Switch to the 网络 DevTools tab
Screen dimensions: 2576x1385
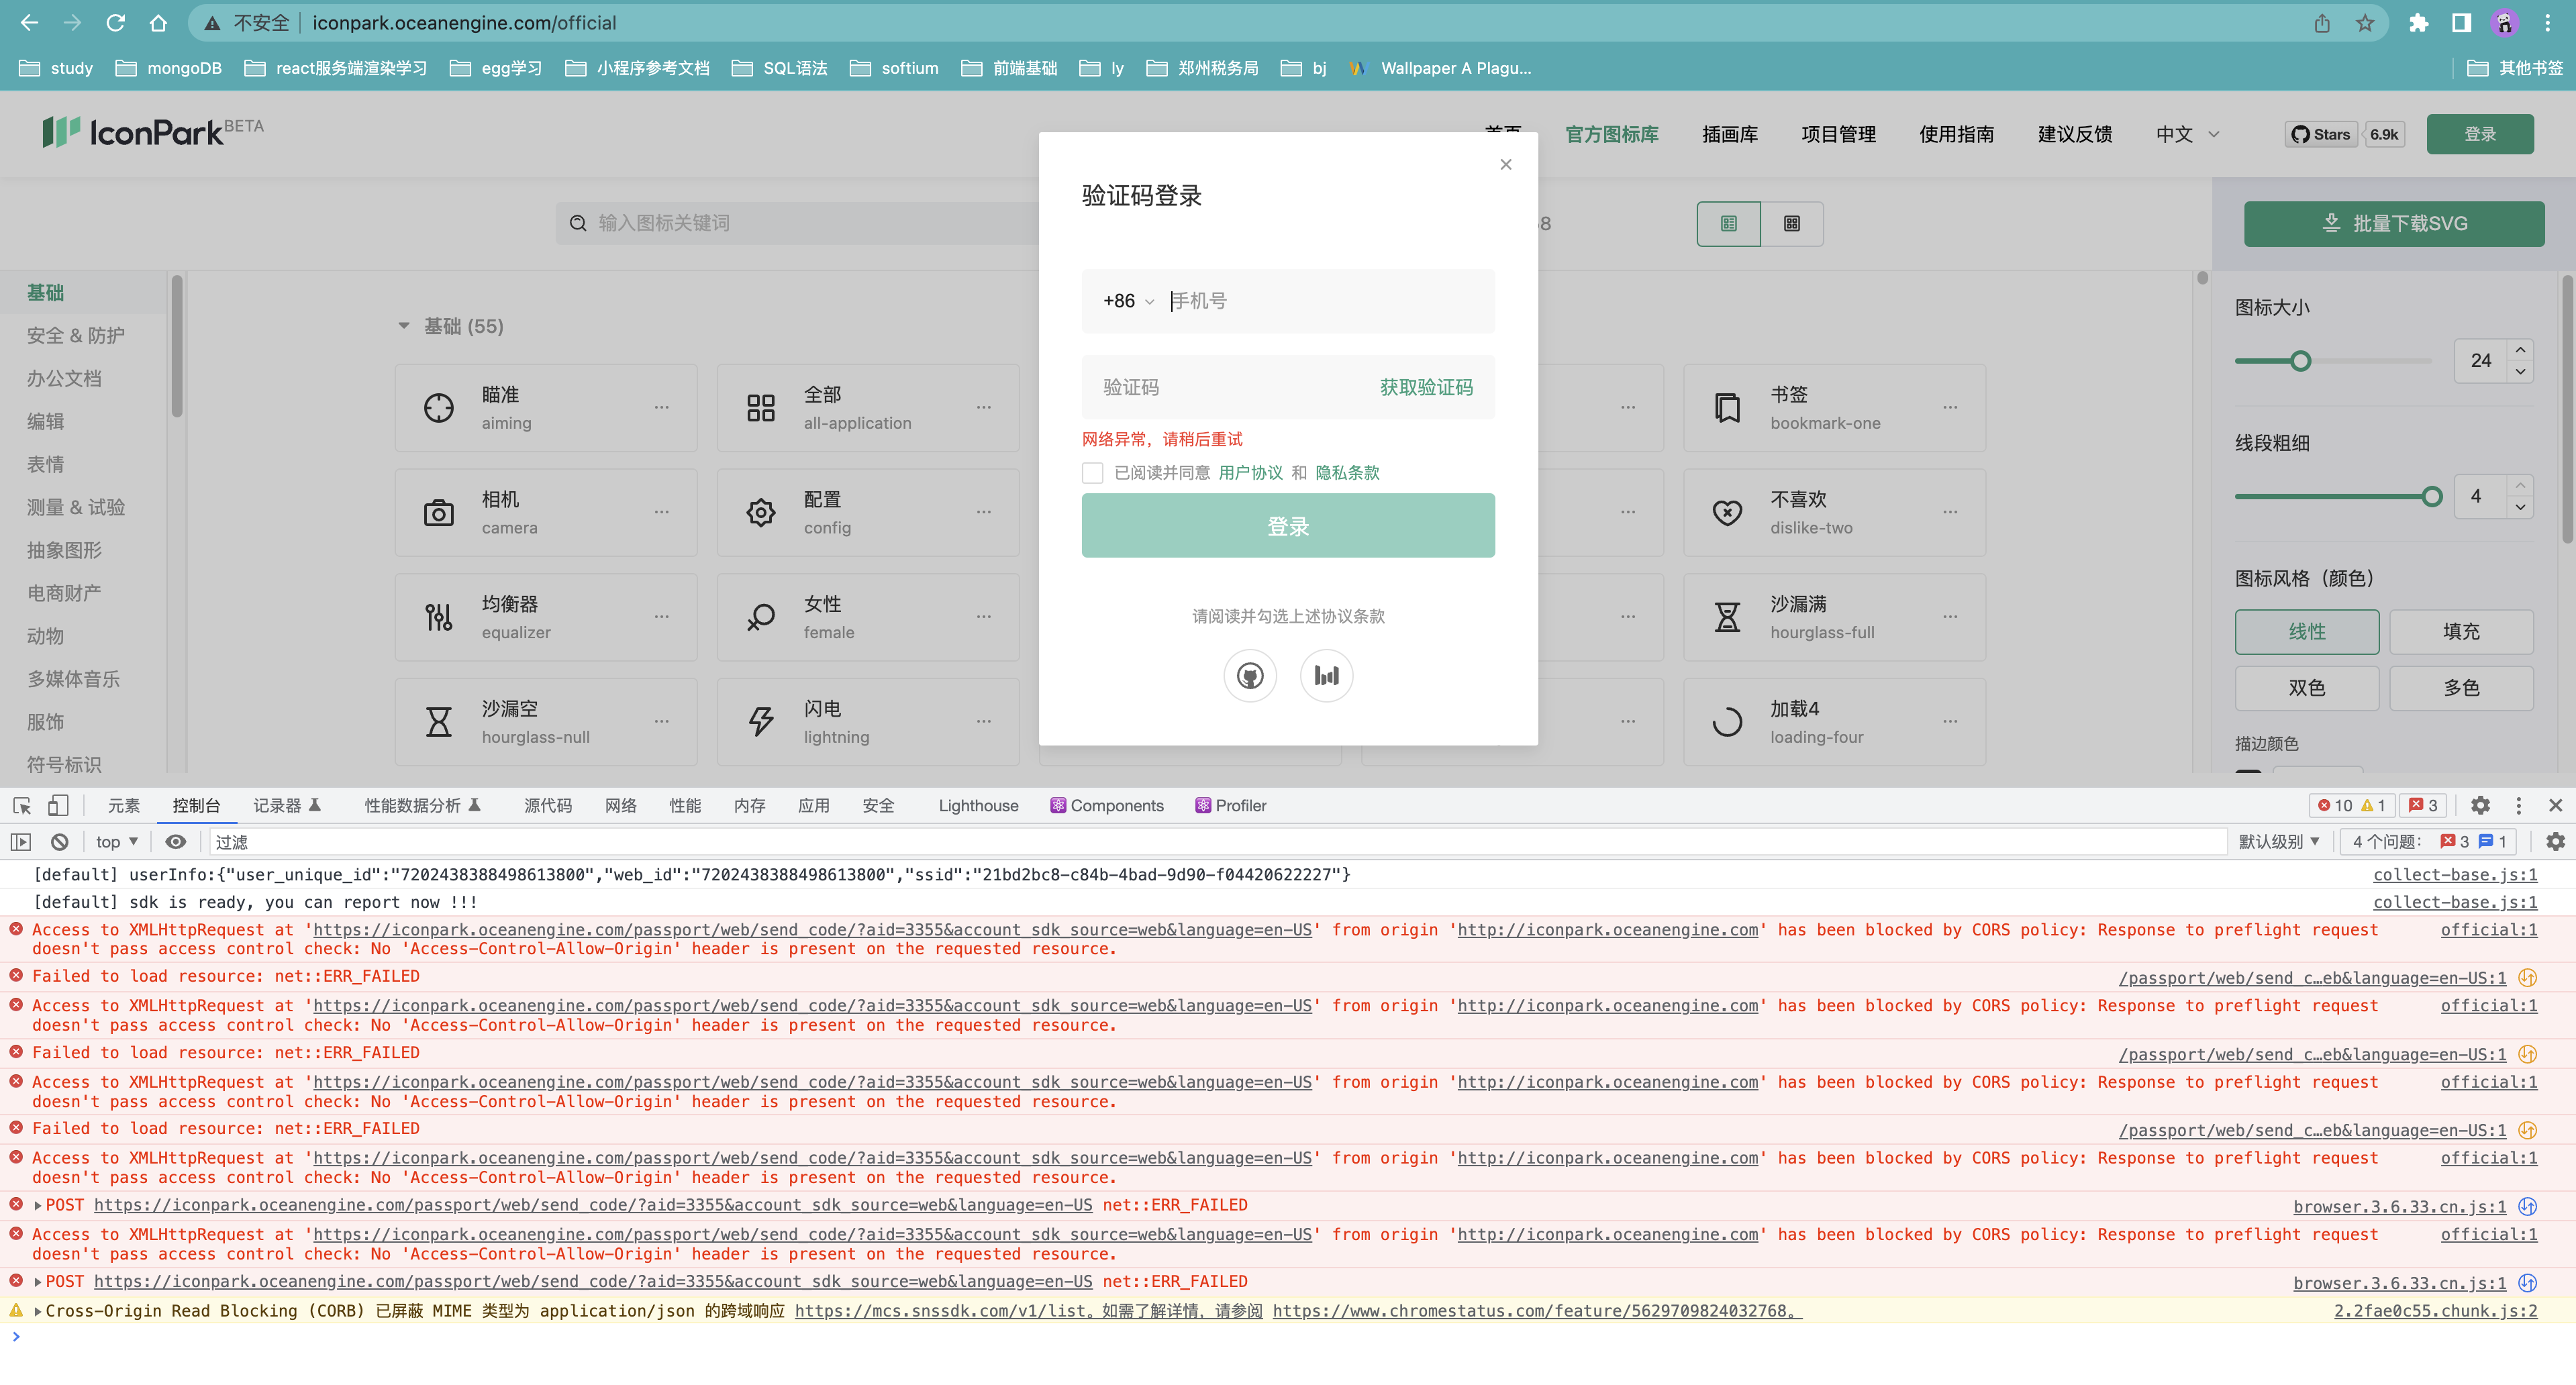(x=620, y=805)
